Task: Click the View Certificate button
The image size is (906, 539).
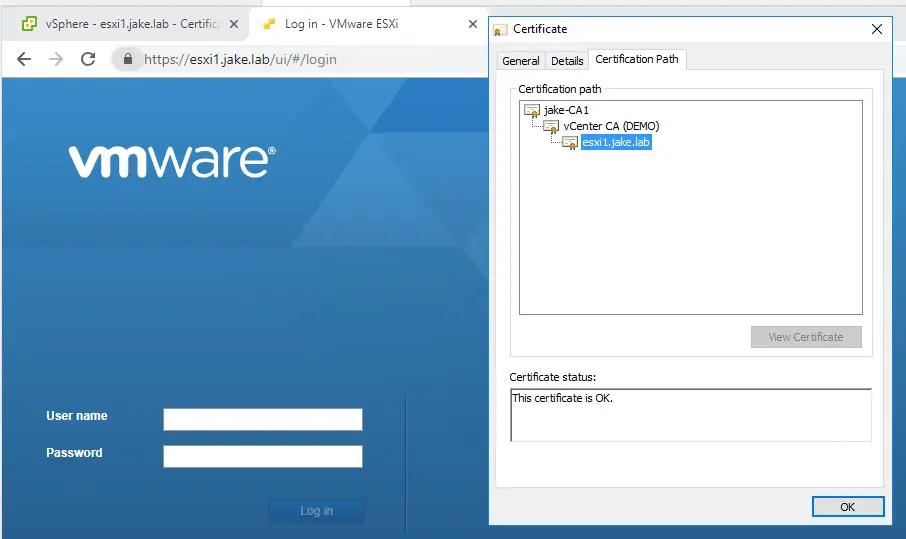Action: 806,337
